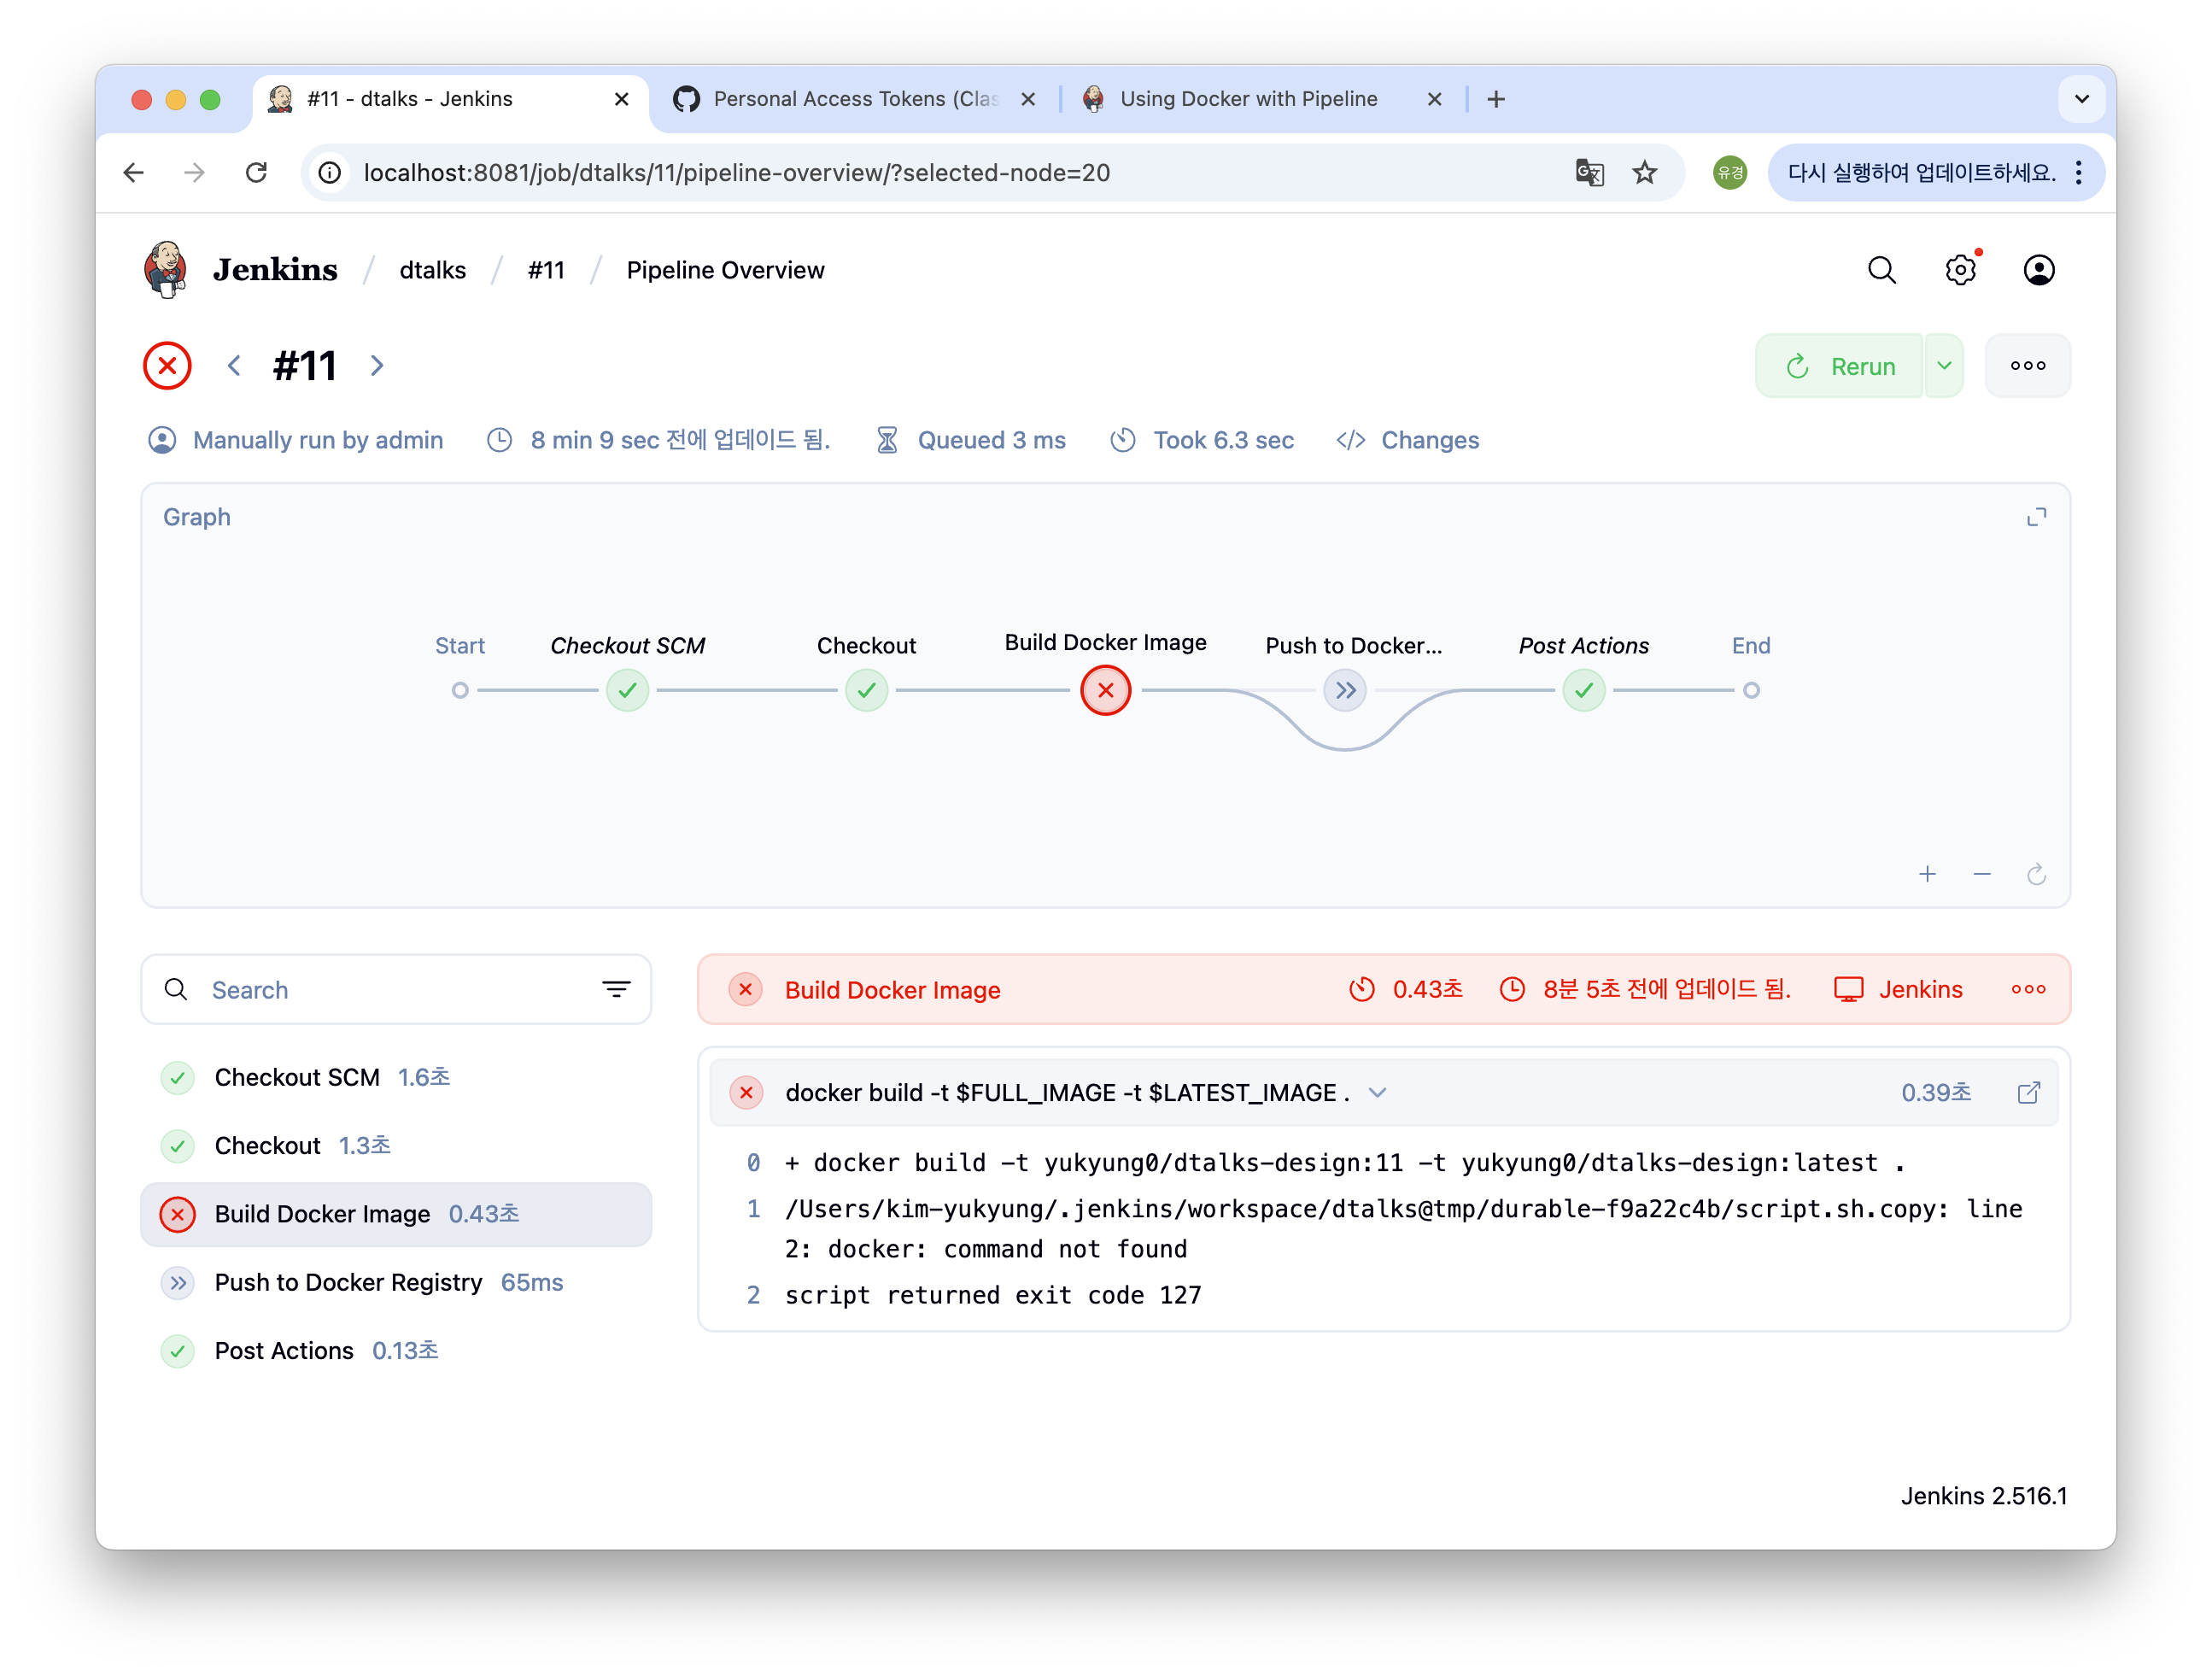
Task: Collapse the docker build step output
Action: (1377, 1093)
